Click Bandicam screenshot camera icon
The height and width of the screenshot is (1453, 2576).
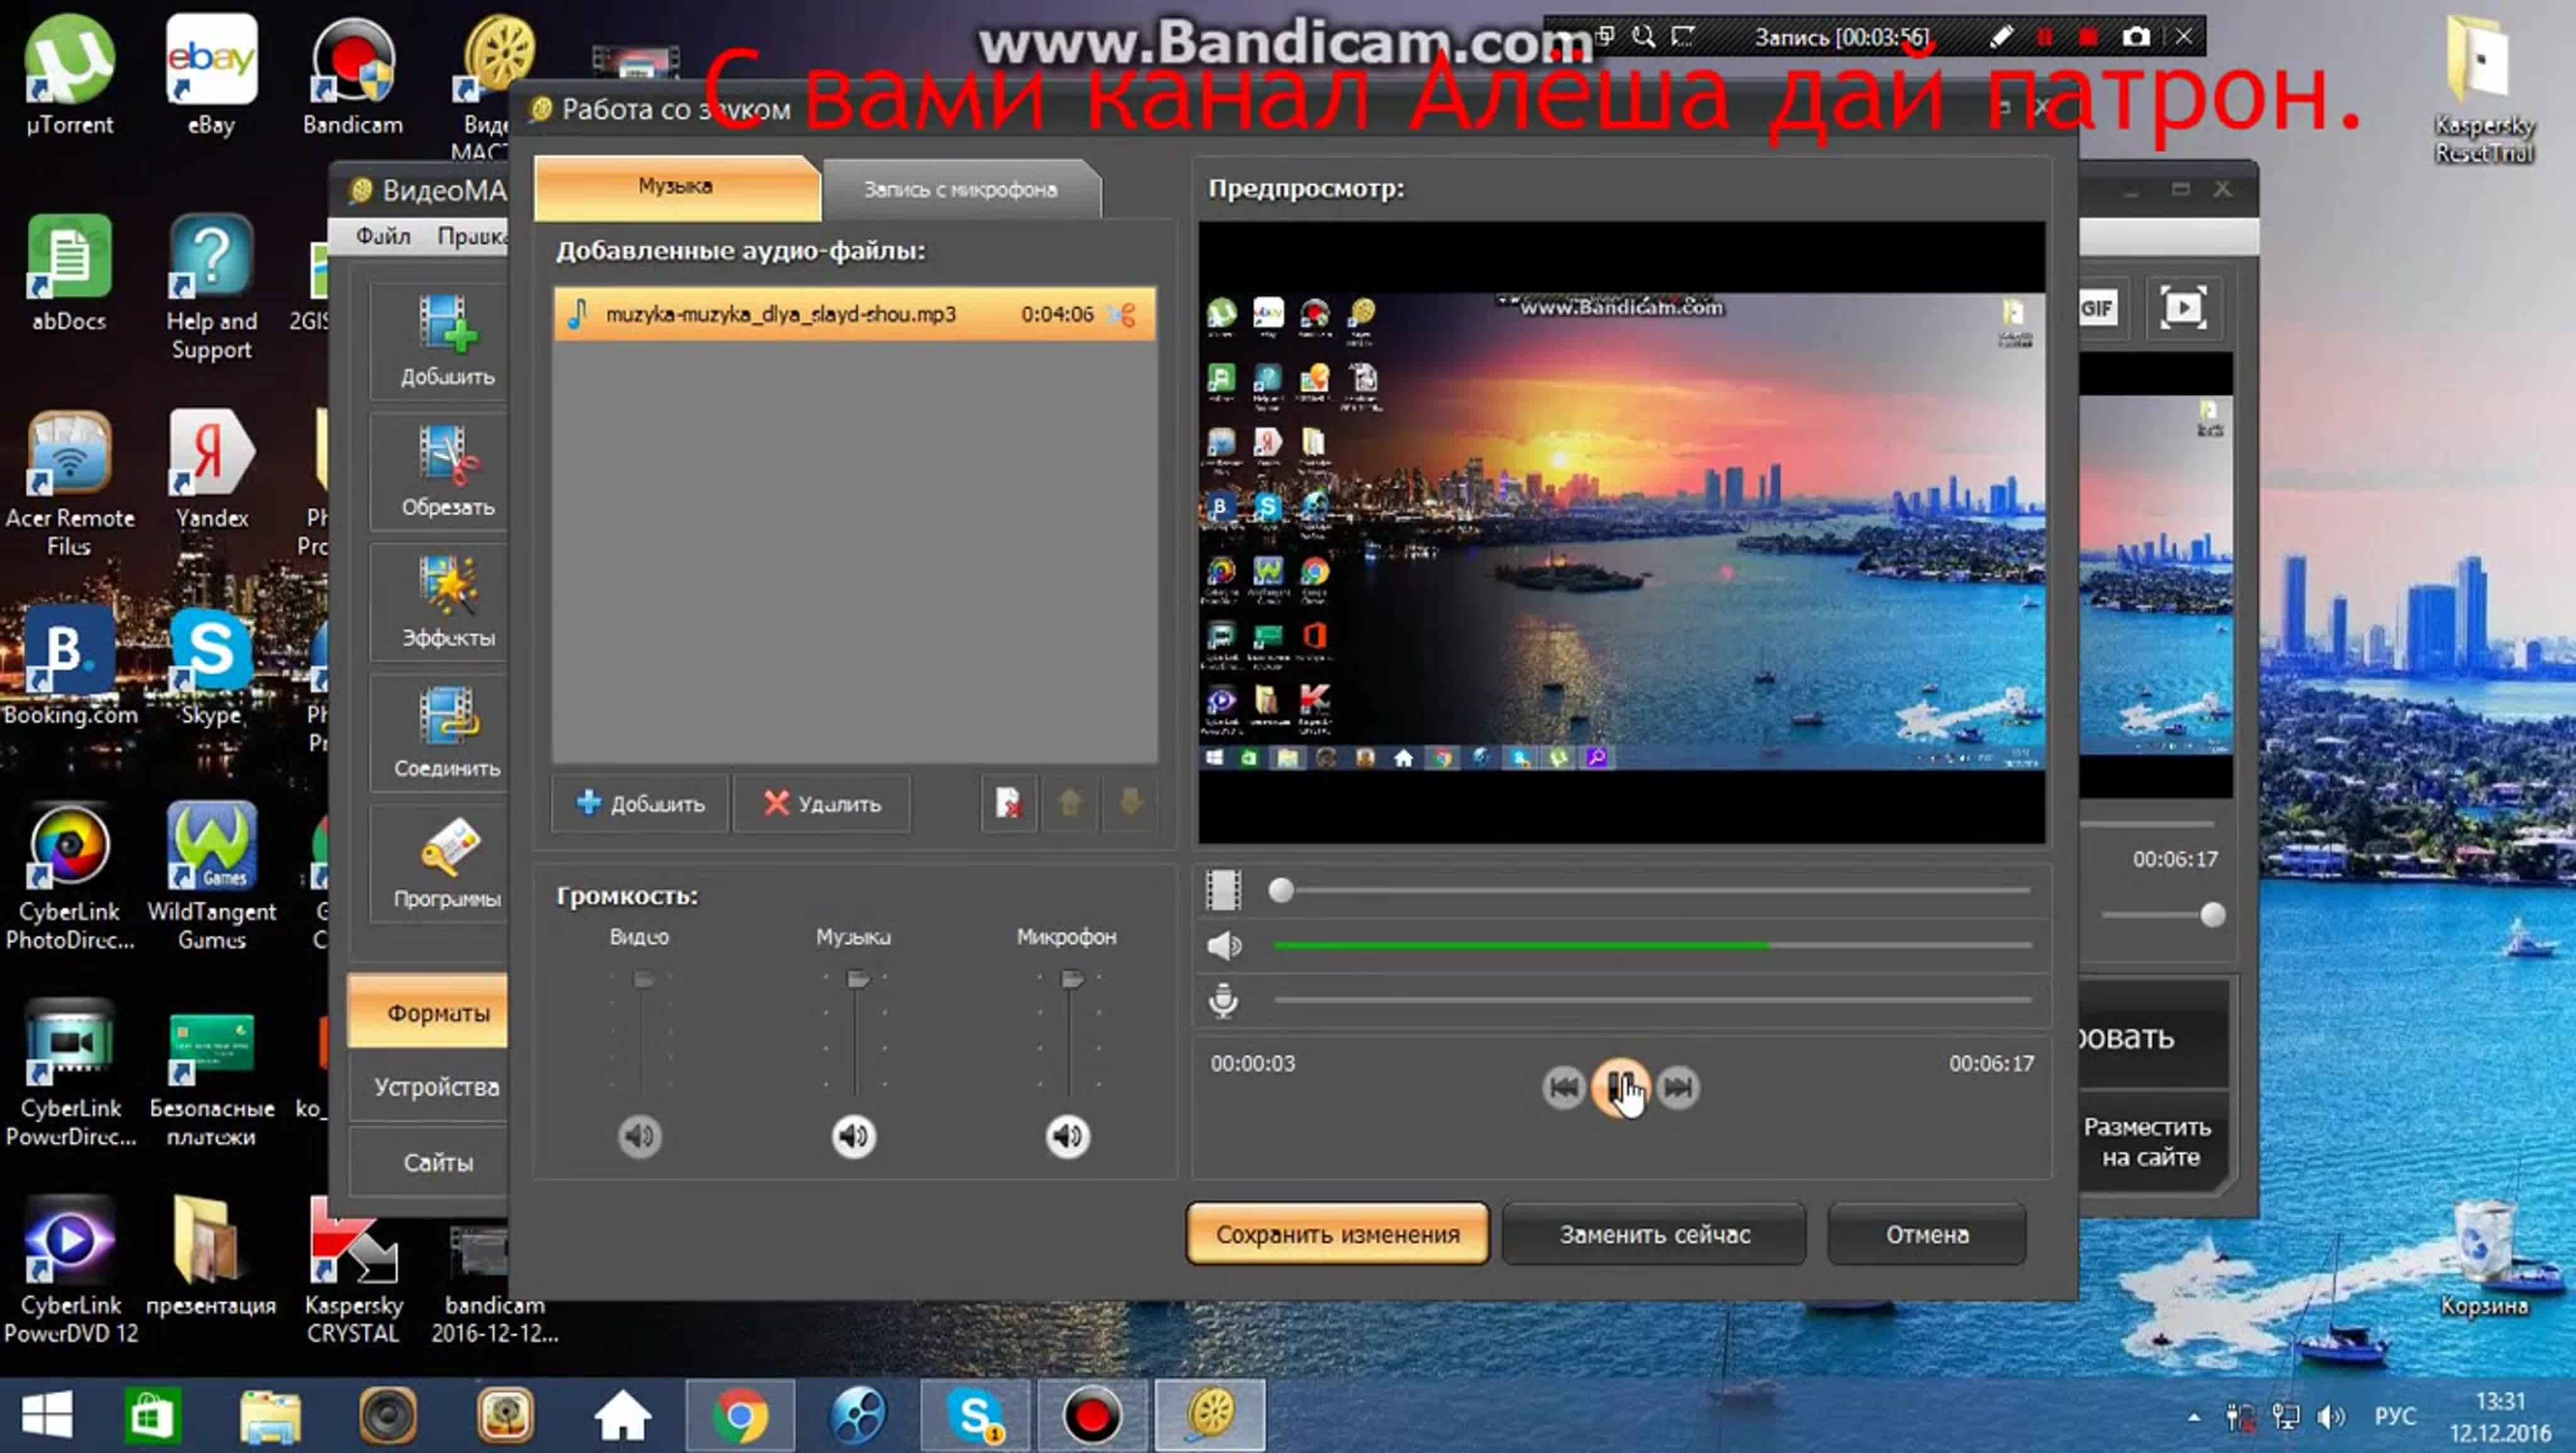coord(2136,37)
